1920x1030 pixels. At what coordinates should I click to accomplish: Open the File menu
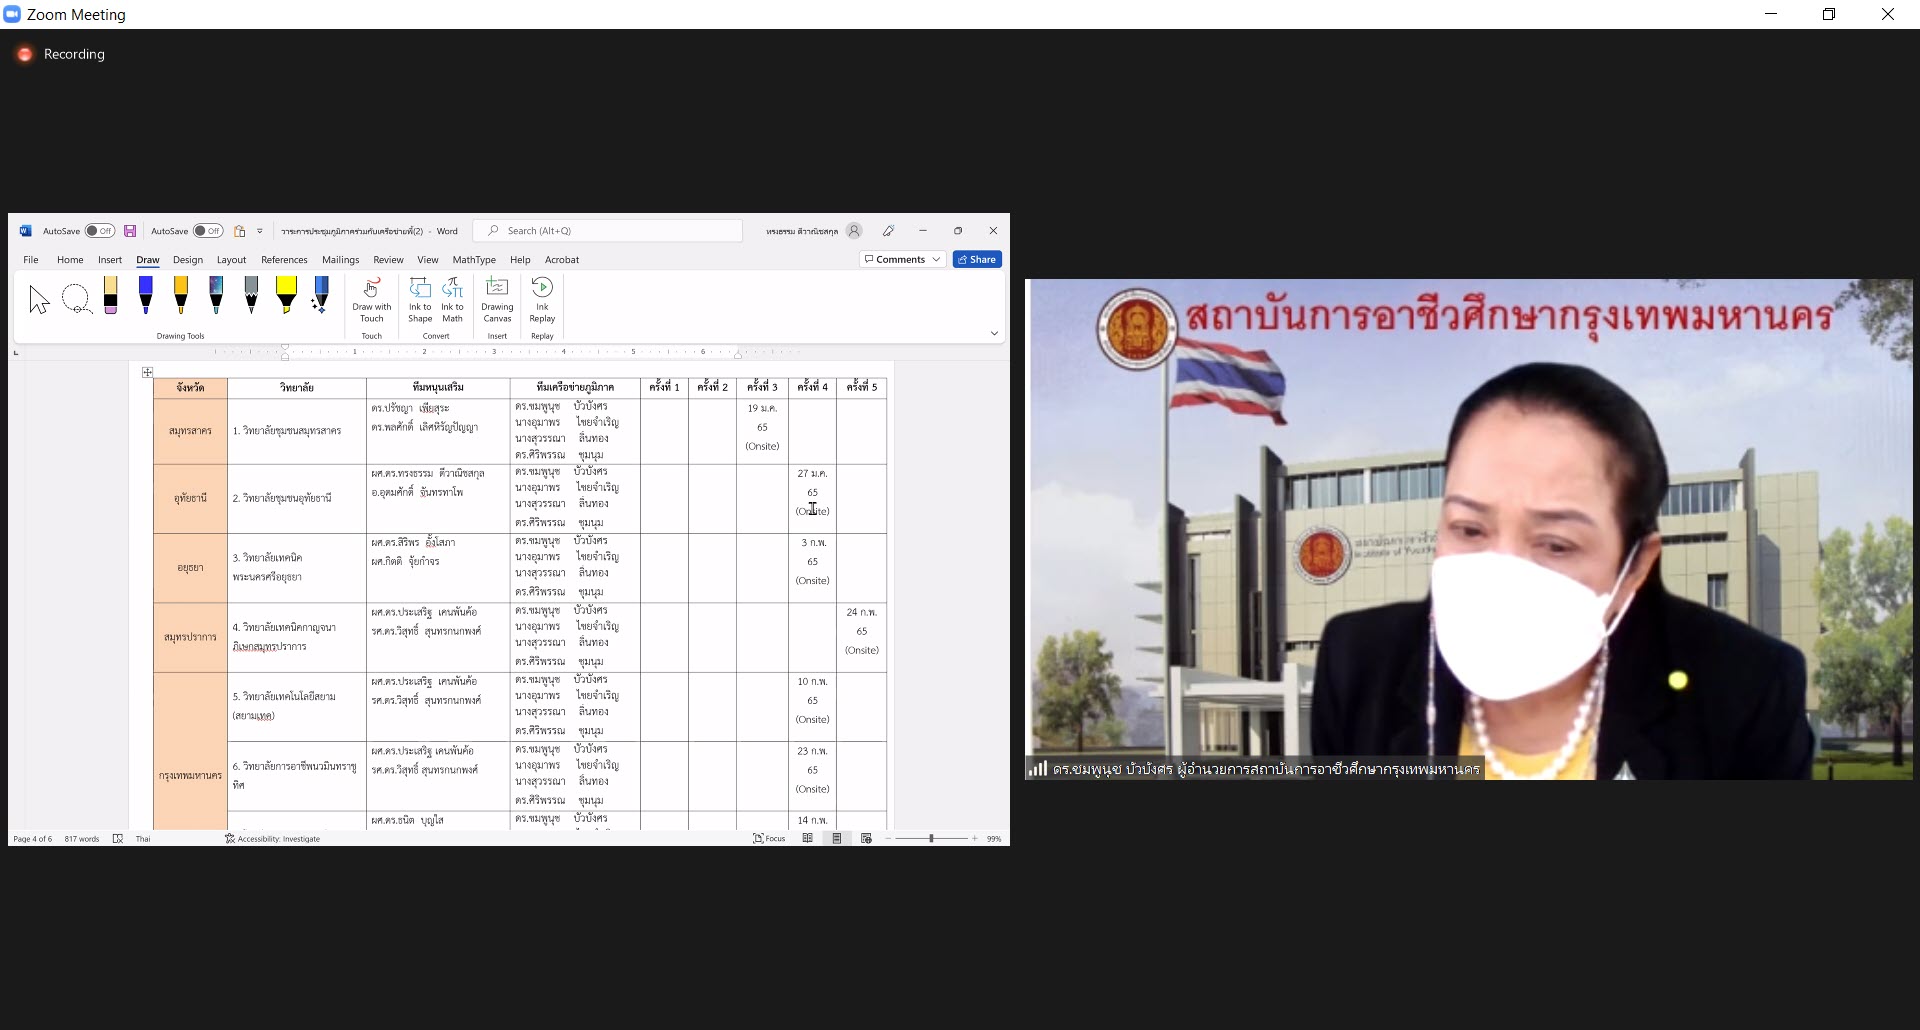31,260
